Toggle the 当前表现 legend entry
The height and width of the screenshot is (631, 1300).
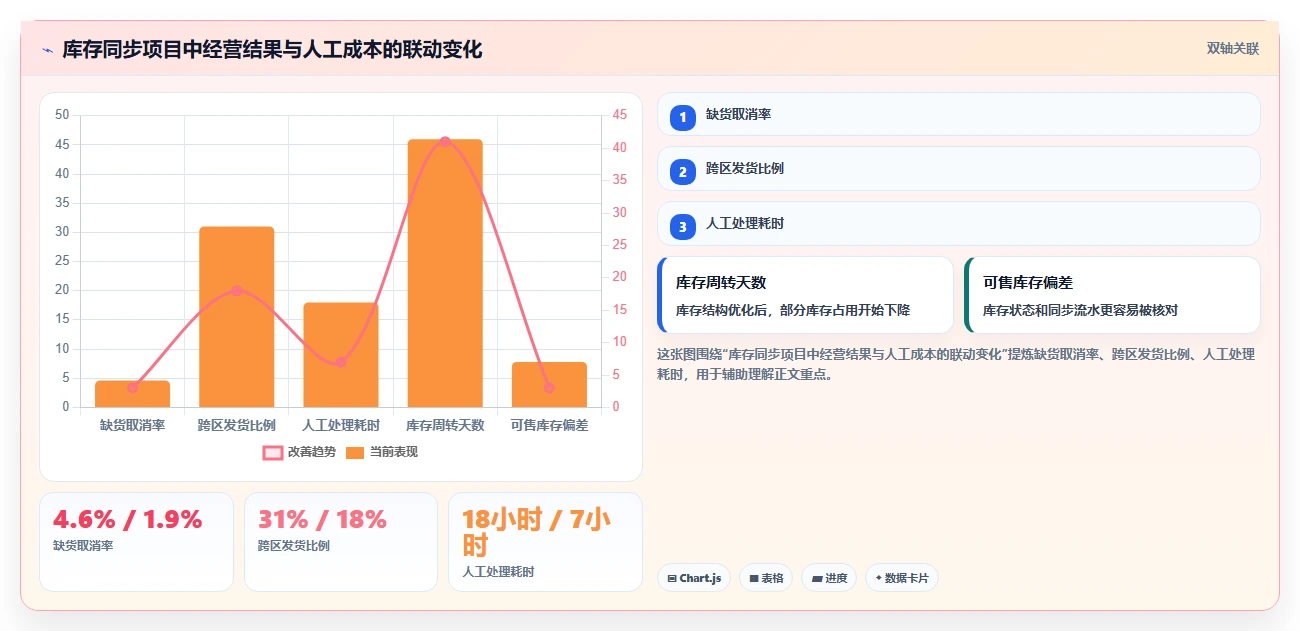pyautogui.click(x=382, y=452)
